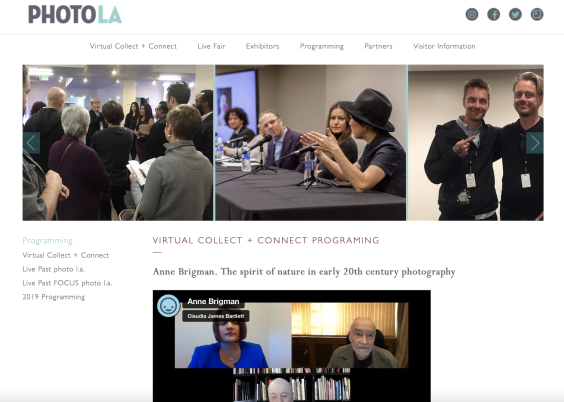Click the Photo LA logo
This screenshot has height=402, width=564.
click(75, 15)
